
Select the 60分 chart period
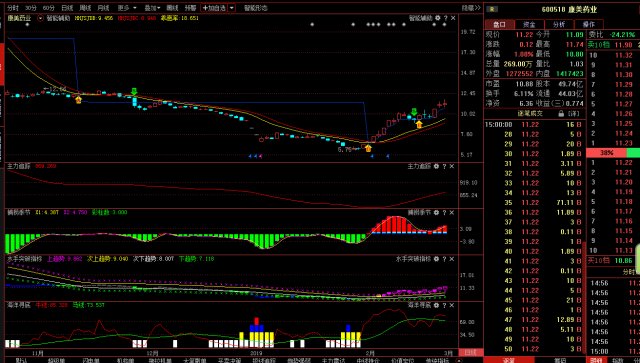point(49,8)
